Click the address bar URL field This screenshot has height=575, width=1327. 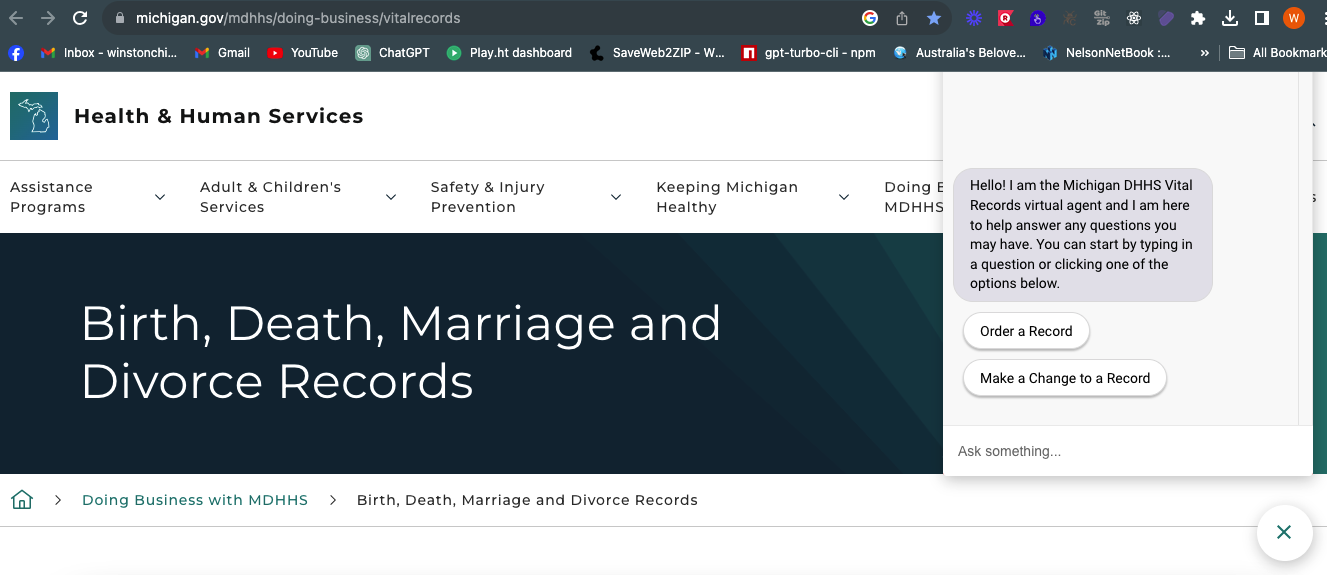(480, 18)
